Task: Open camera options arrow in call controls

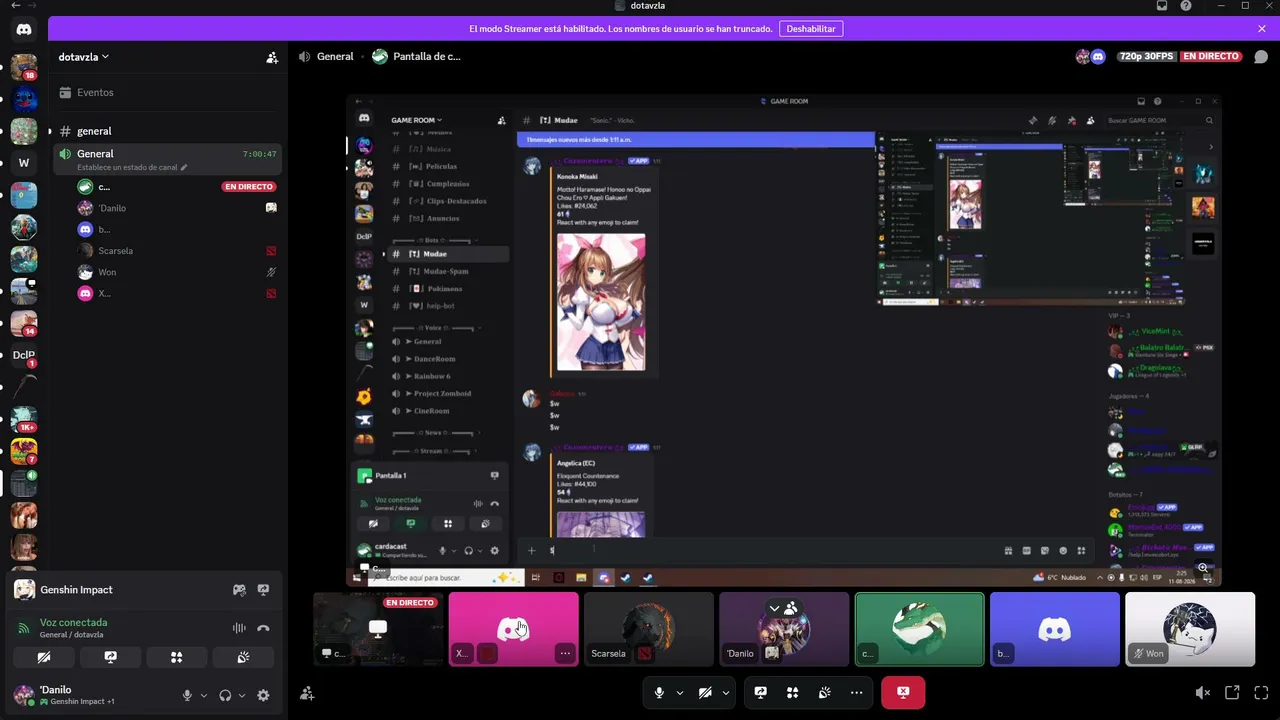Action: click(726, 692)
